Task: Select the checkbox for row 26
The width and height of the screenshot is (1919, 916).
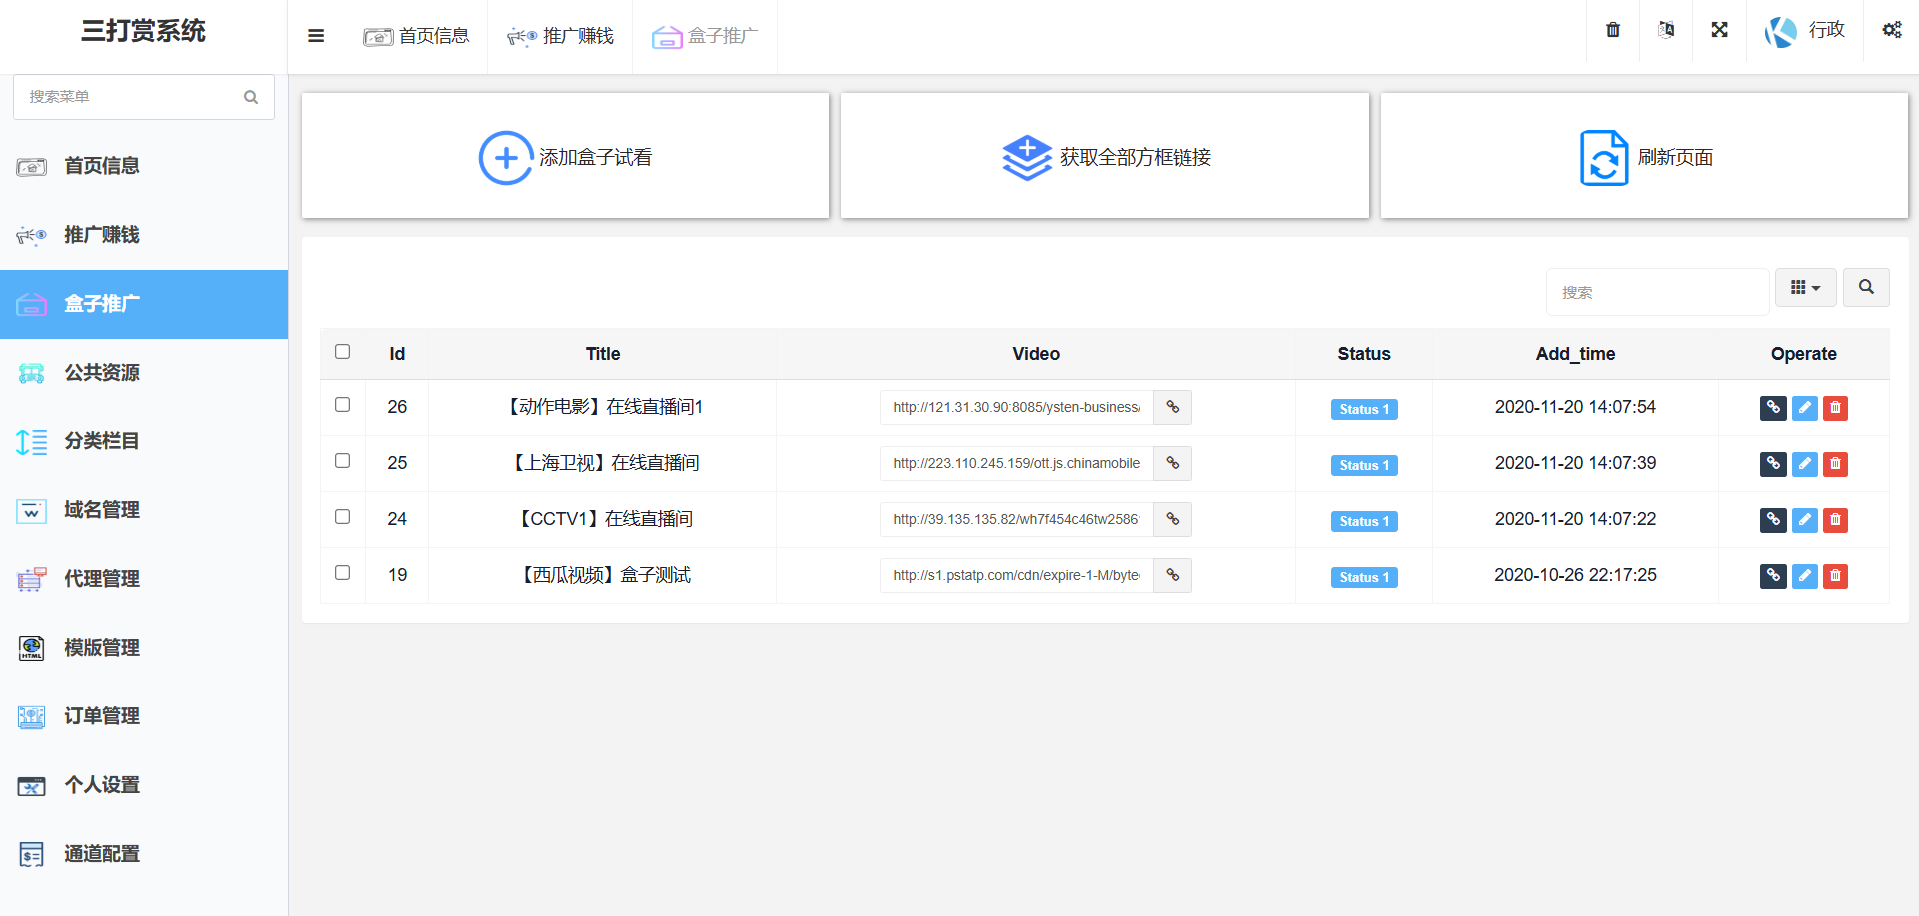Action: point(342,405)
